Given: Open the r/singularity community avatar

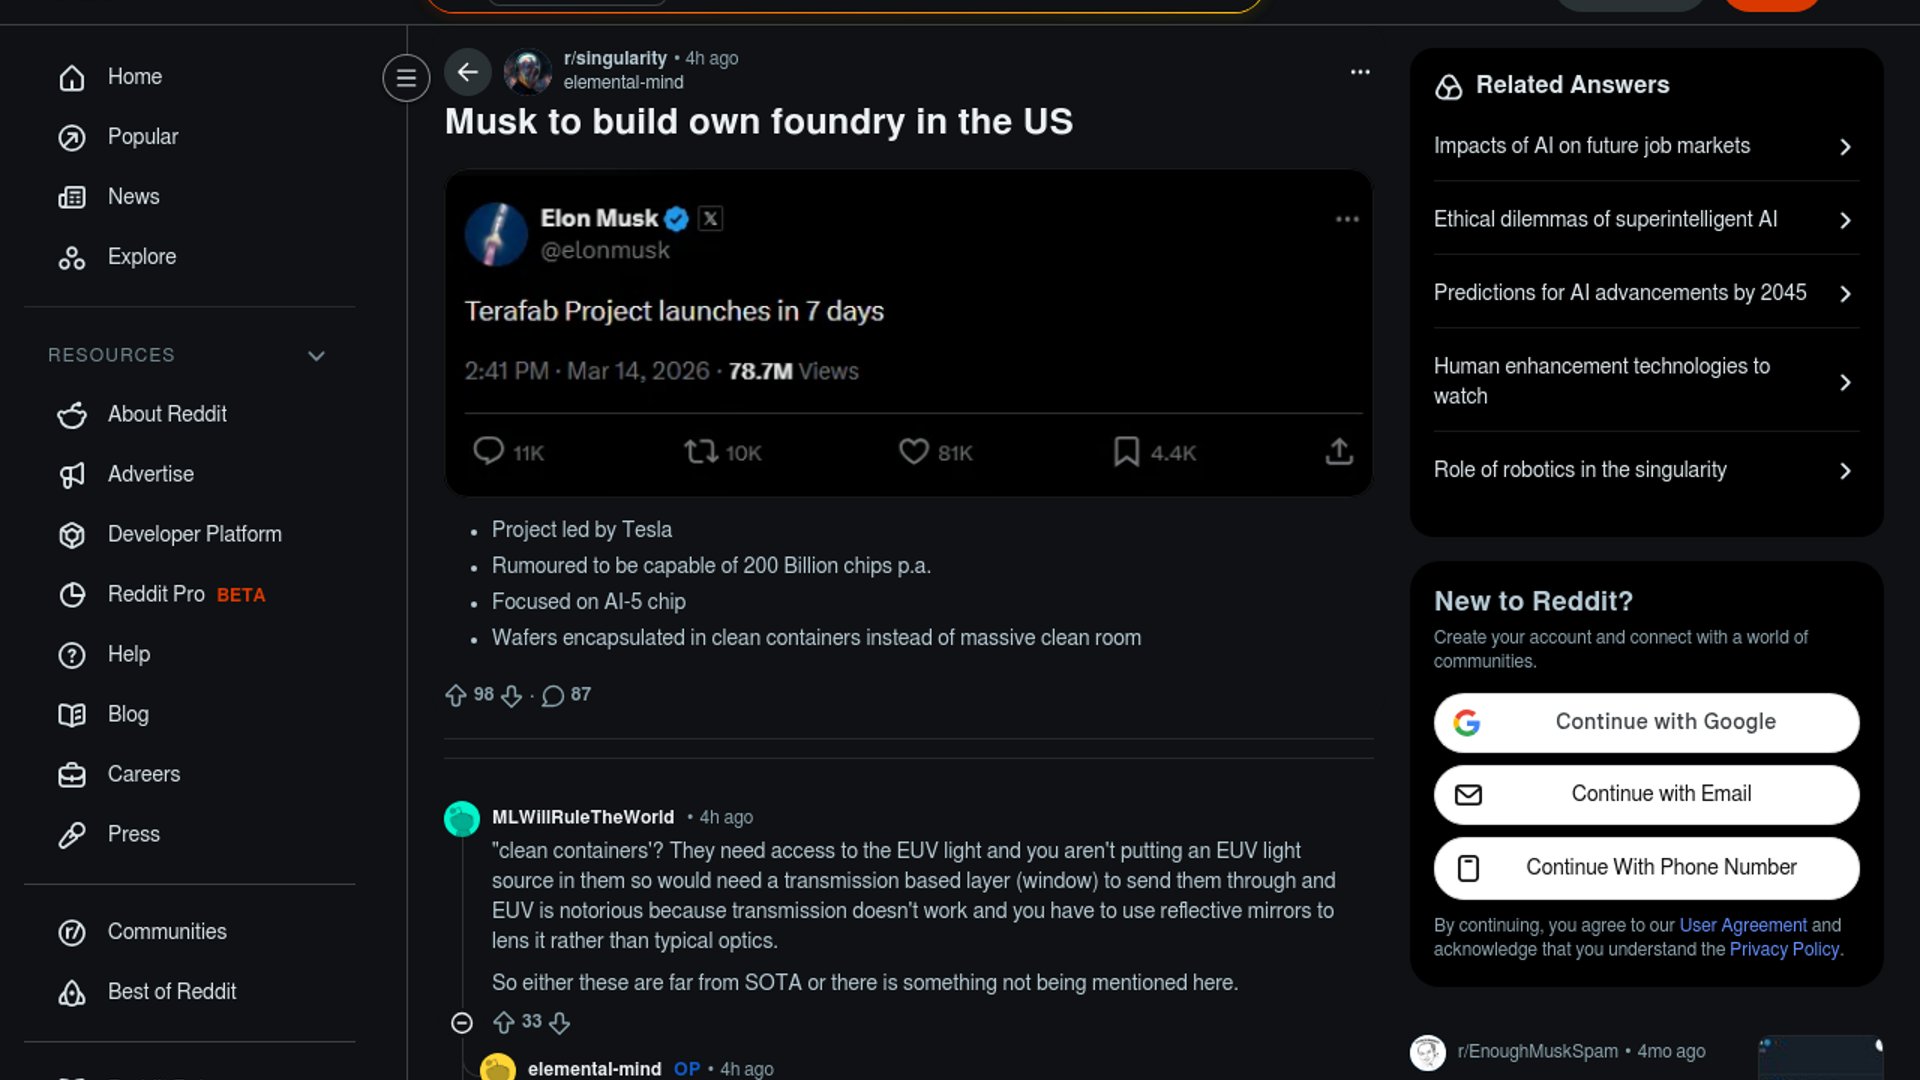Looking at the screenshot, I should 528,71.
